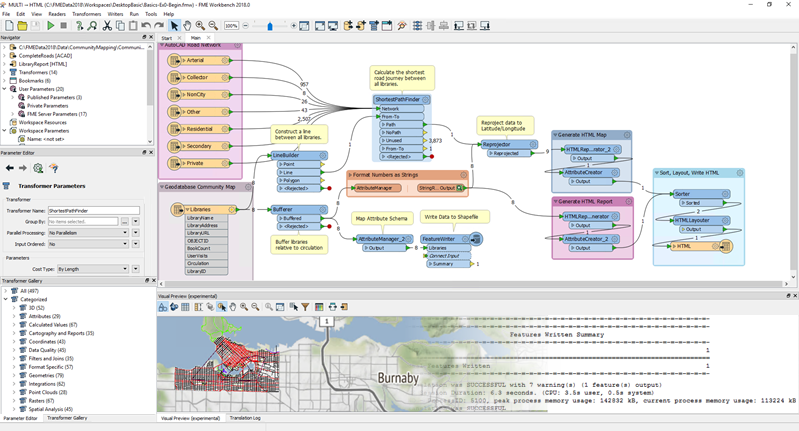This screenshot has width=799, height=431.
Task: Select the Pan hand tool in toolbar
Action: click(x=187, y=25)
